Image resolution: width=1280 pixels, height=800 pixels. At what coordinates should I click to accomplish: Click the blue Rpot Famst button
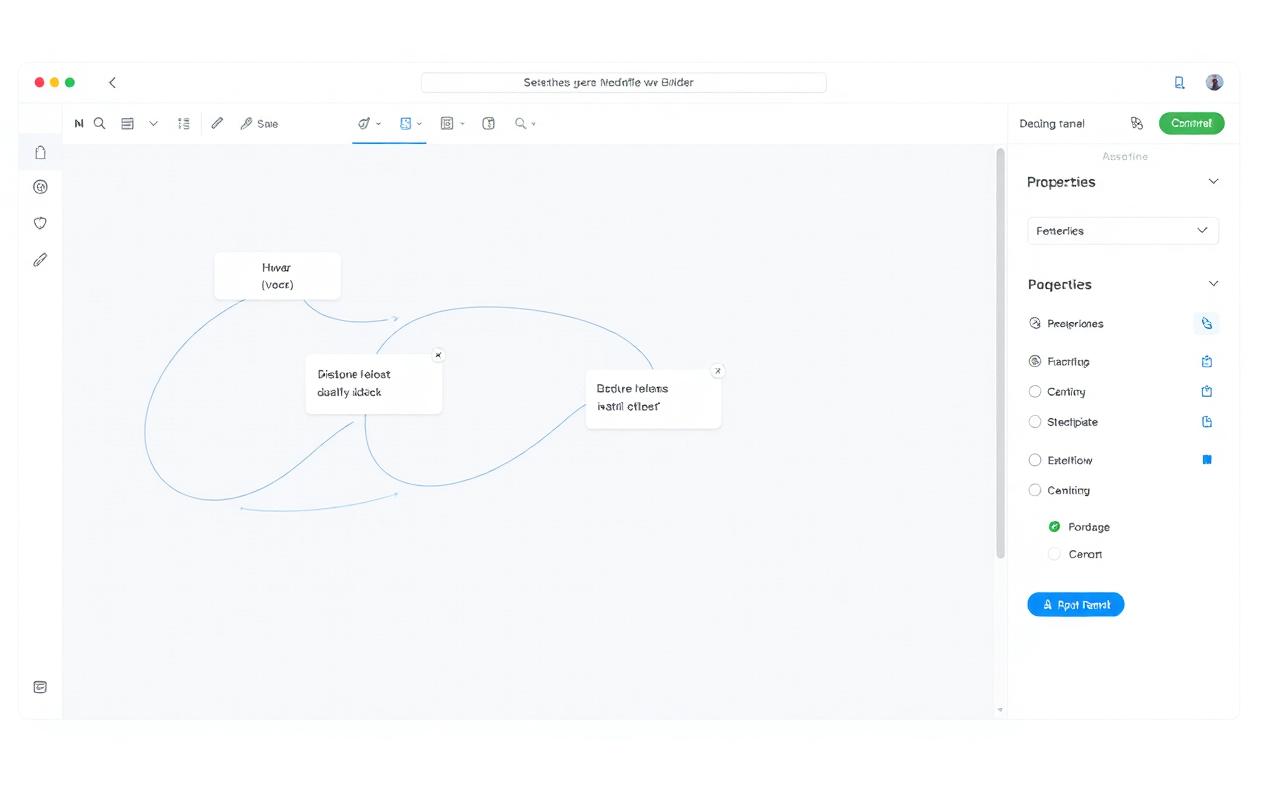pos(1076,604)
